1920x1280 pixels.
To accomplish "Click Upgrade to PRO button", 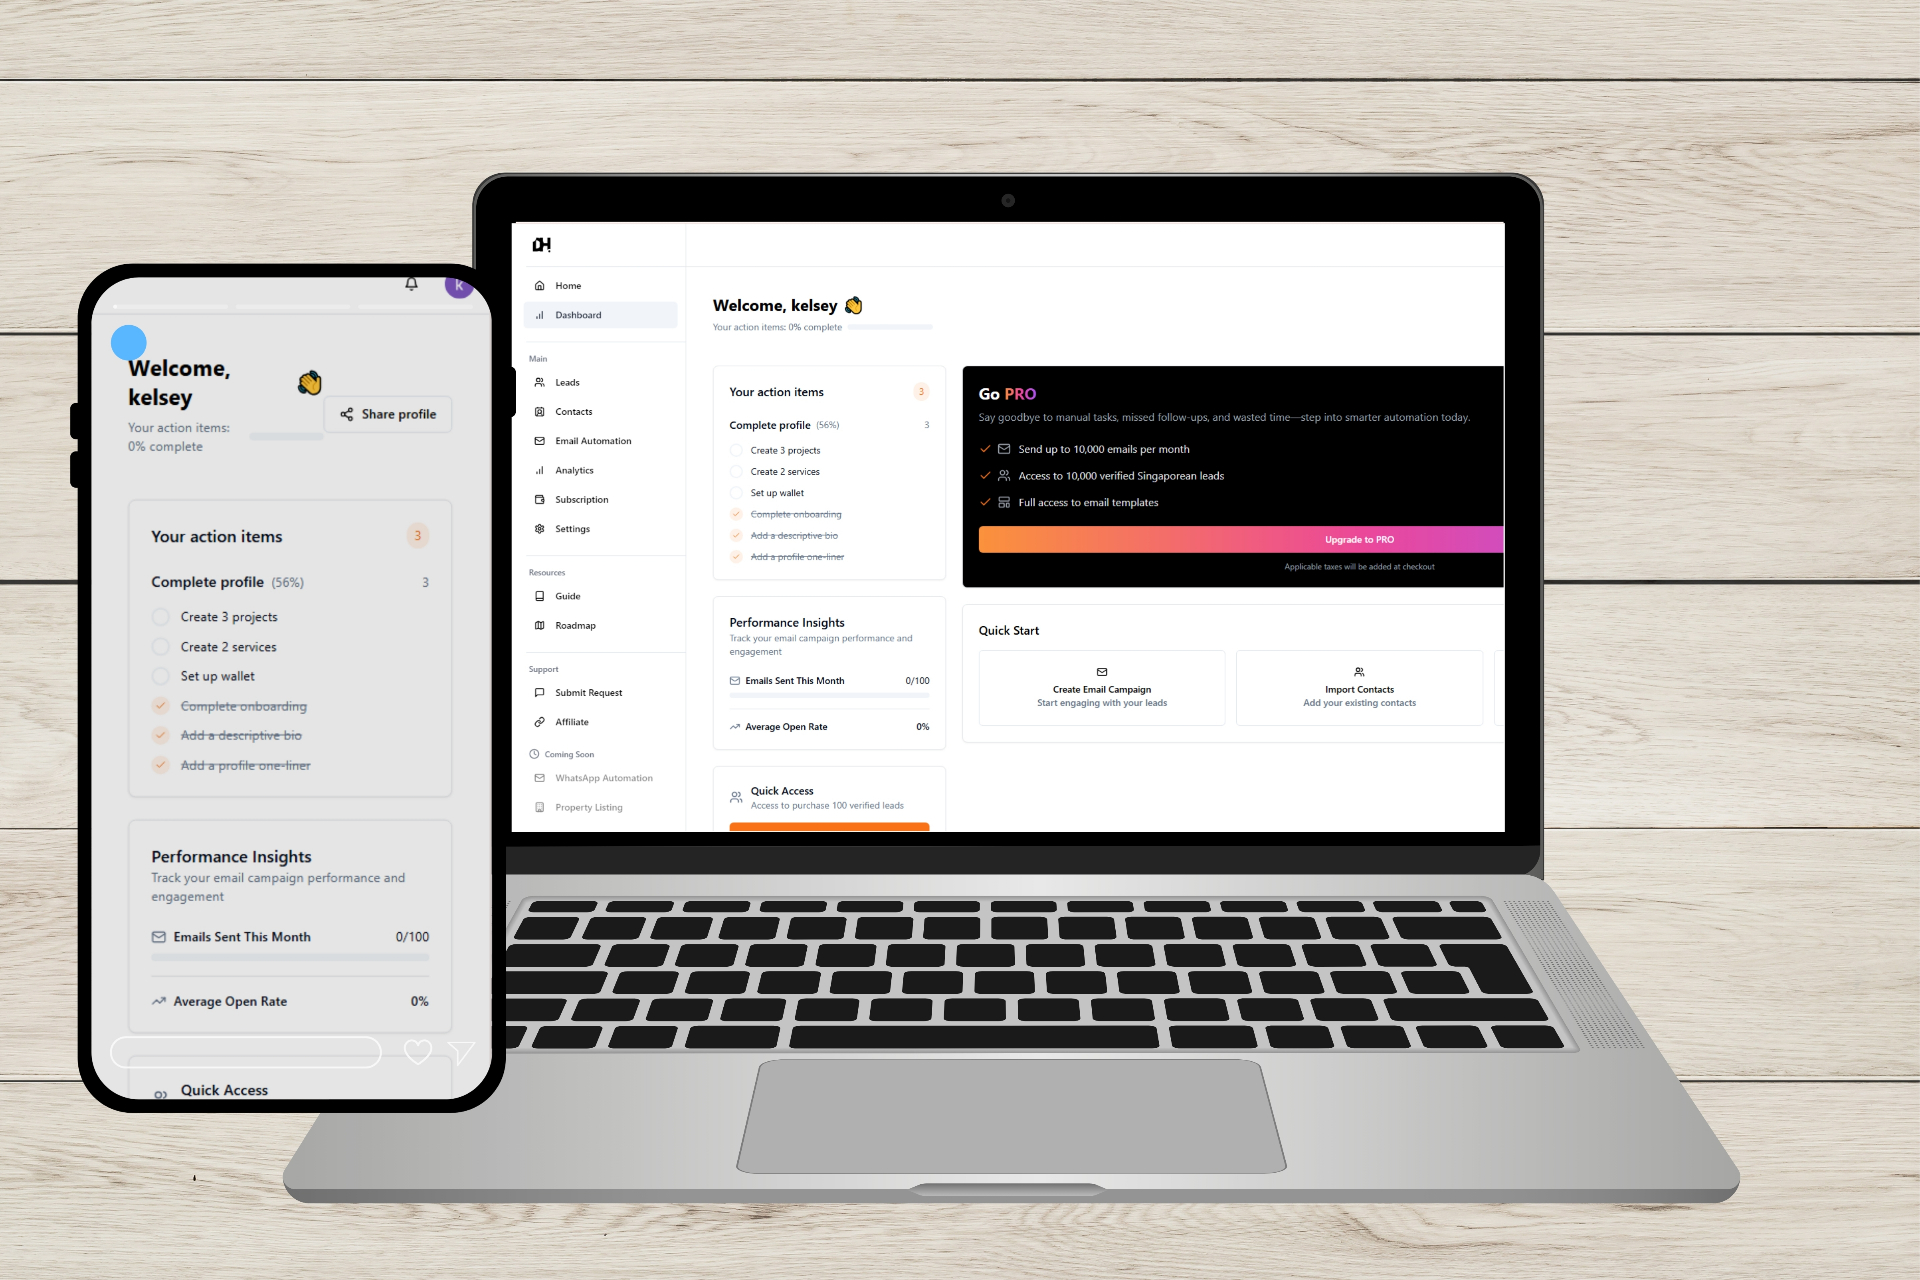I will click(x=1359, y=539).
